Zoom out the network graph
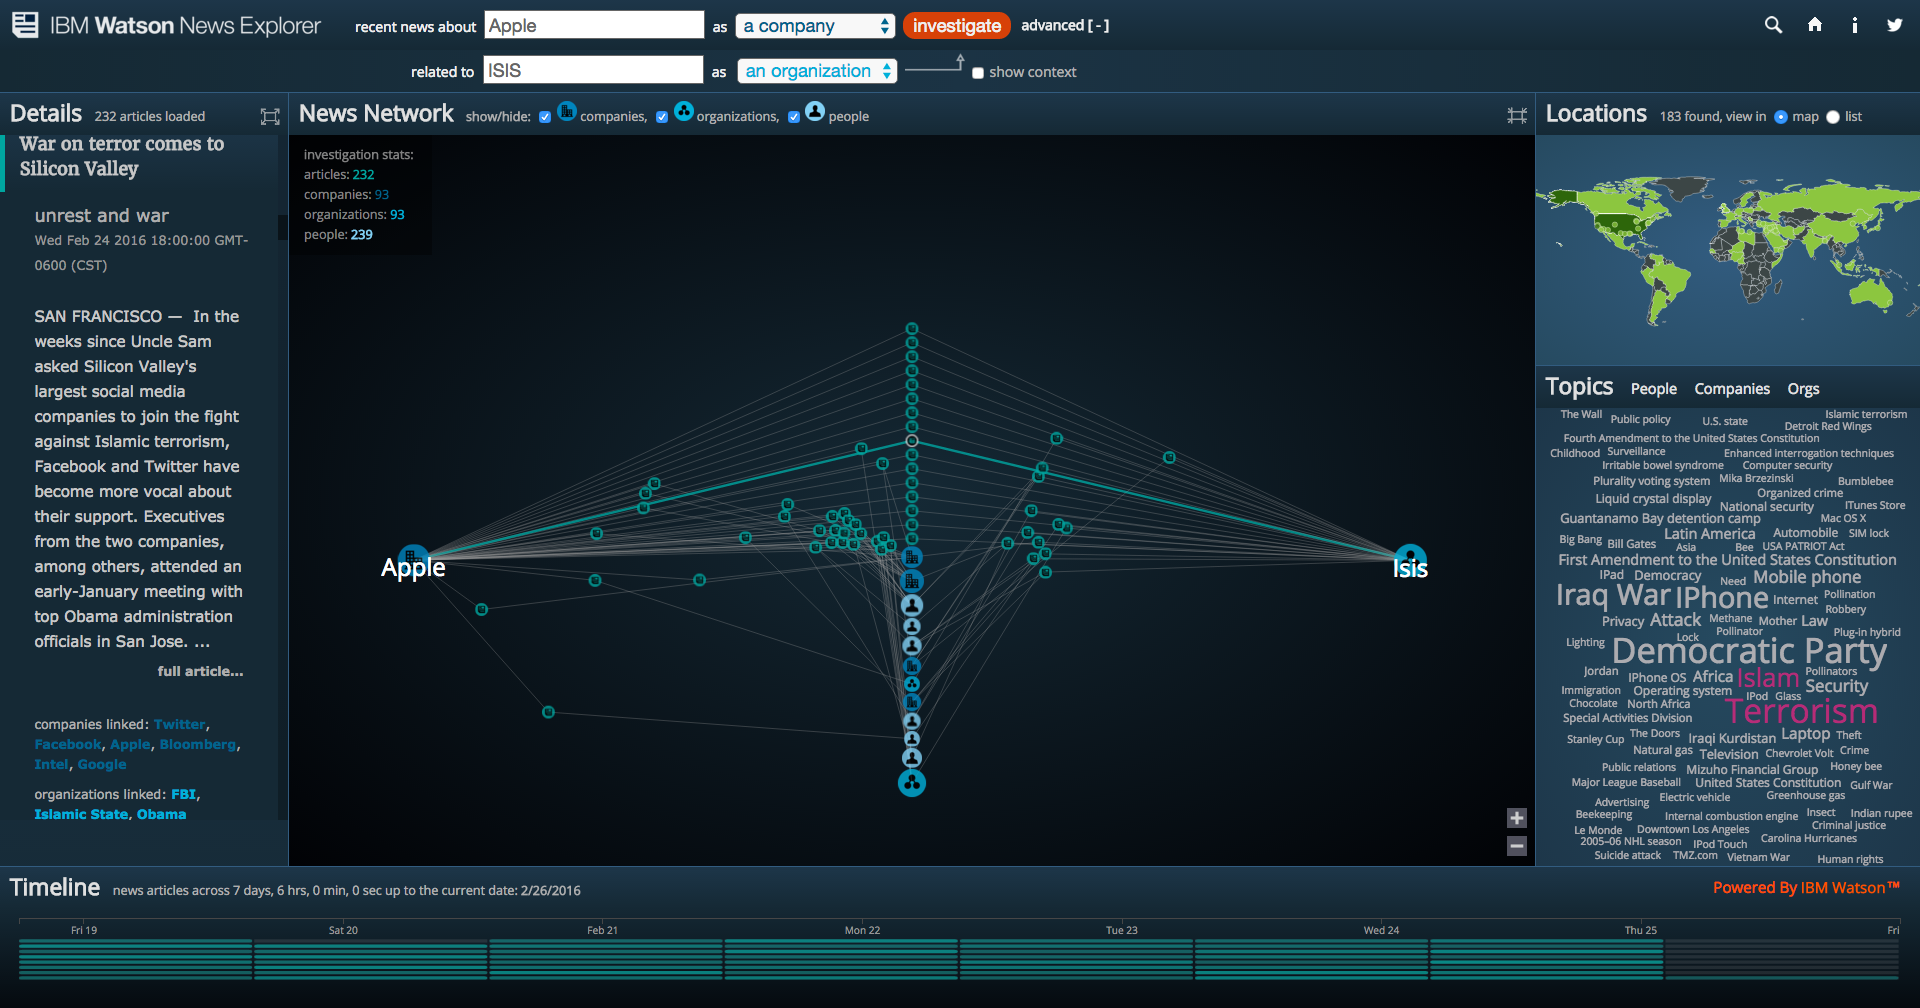Viewport: 1920px width, 1008px height. (1516, 846)
